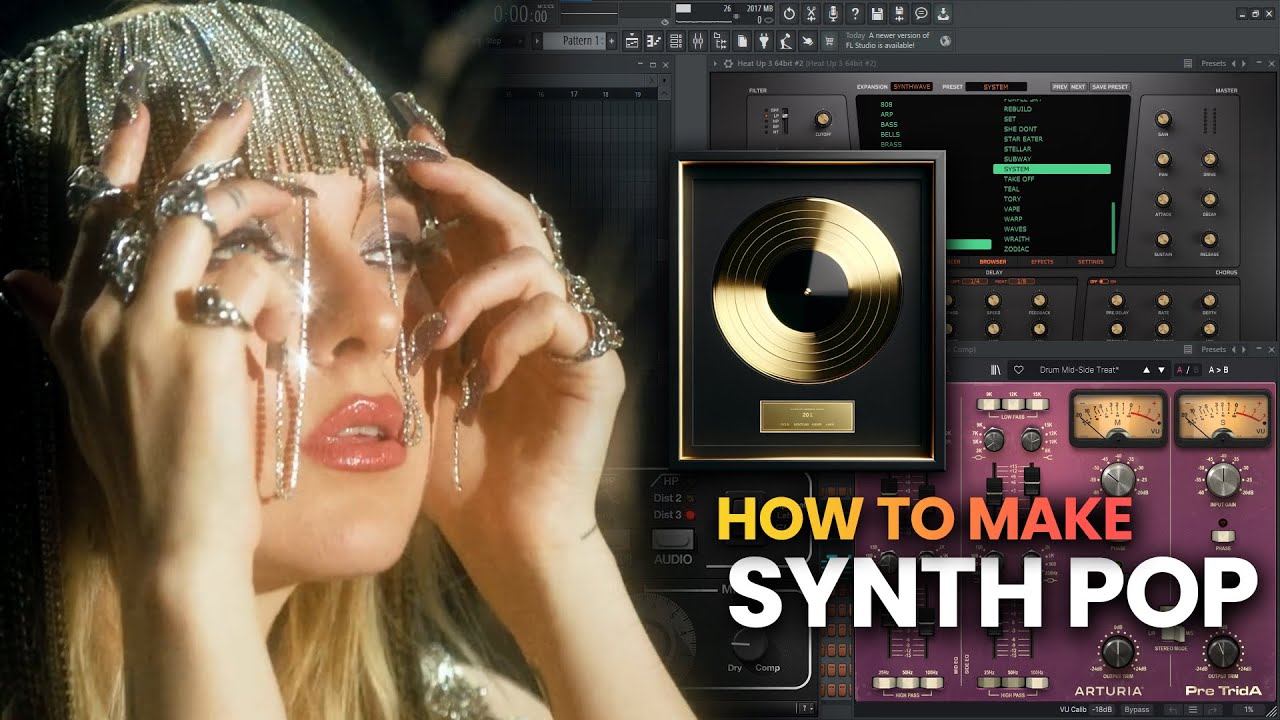Toggle the 9K low pass button

pyautogui.click(x=989, y=404)
